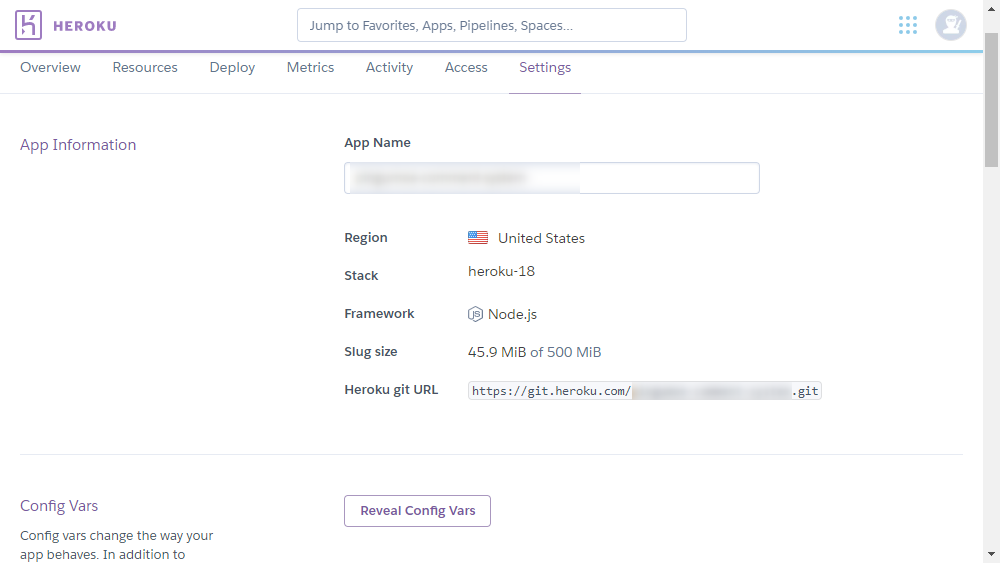Select the Settings tab
Screen dimensions: 1000x563
[x=545, y=68]
